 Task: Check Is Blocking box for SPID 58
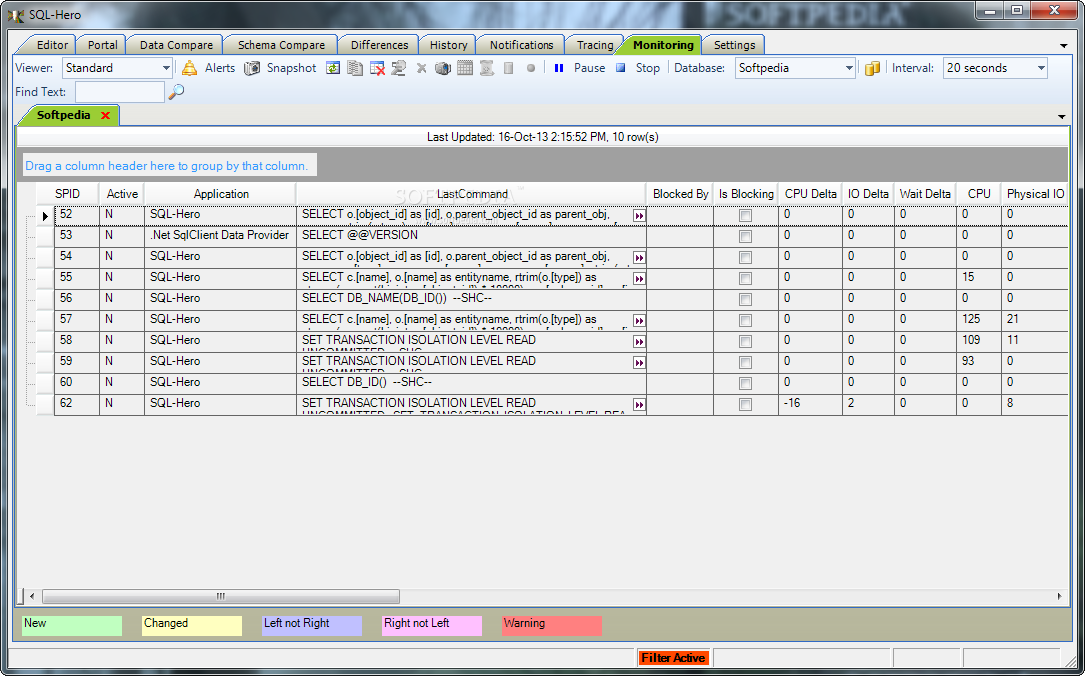[x=745, y=341]
